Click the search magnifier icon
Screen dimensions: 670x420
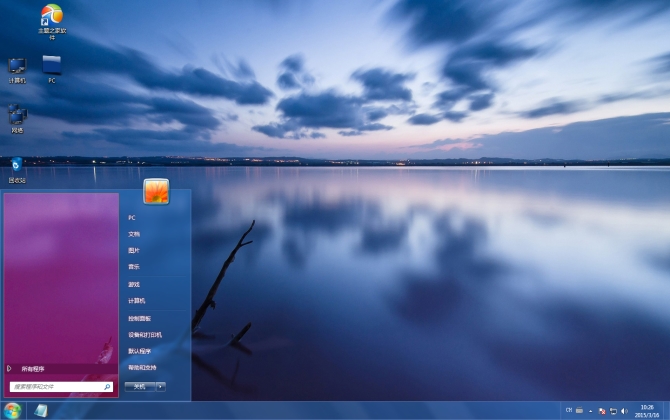tap(107, 387)
